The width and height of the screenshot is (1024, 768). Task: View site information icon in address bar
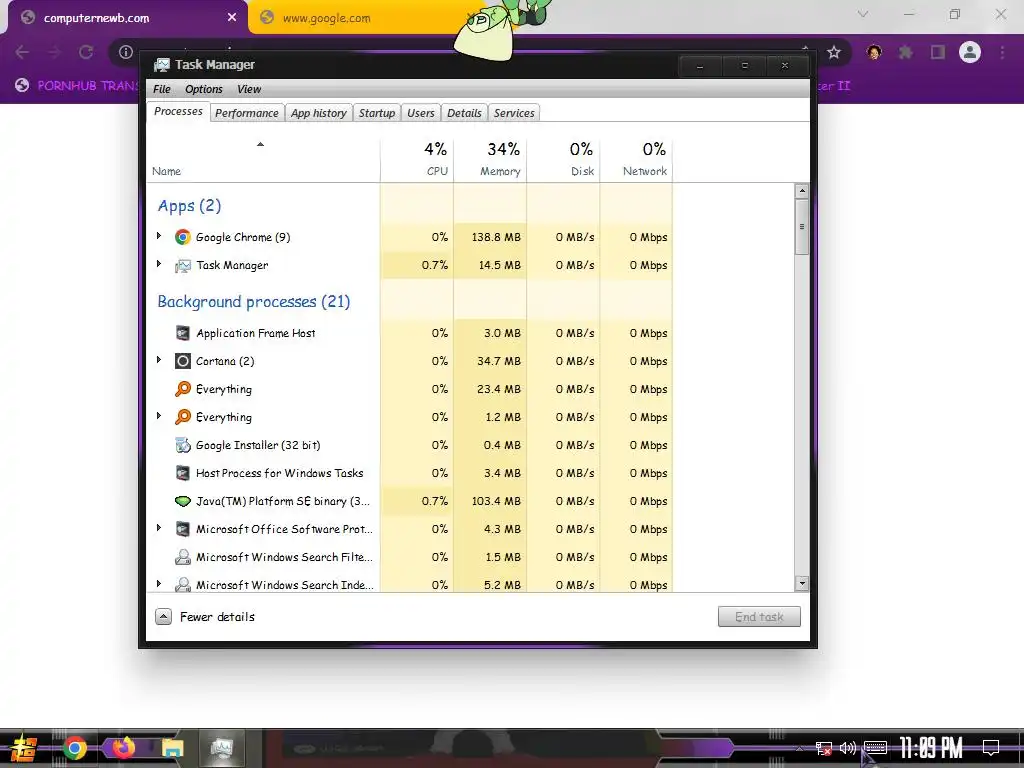pyautogui.click(x=126, y=52)
